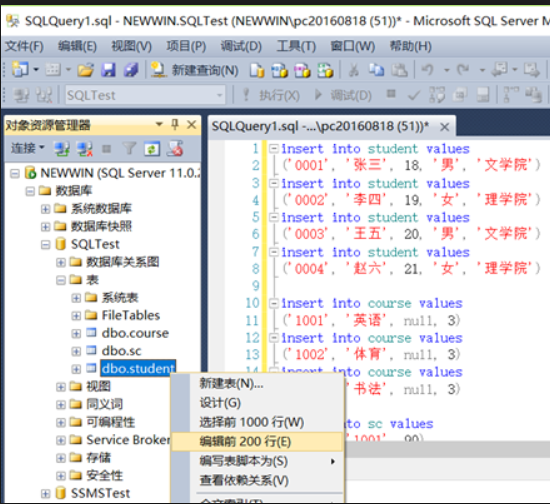Click the Cut scissors icon
Screen dimensions: 550x504
(354, 70)
